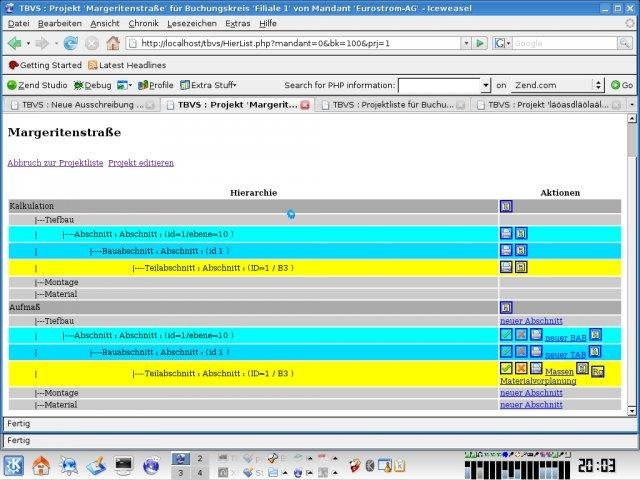Image resolution: width=640 pixels, height=480 pixels.
Task: Click delete X icon in Aufmaß Bauabschnitt row
Action: pyautogui.click(x=521, y=351)
